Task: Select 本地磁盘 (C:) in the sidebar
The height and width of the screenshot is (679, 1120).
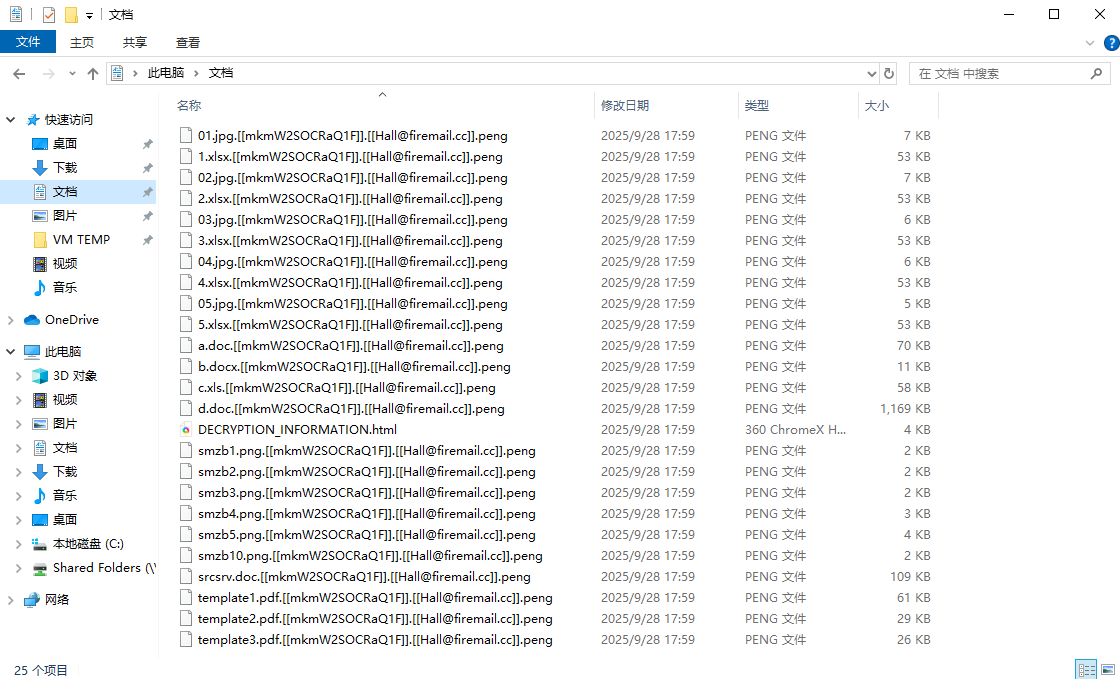Action: click(x=88, y=544)
